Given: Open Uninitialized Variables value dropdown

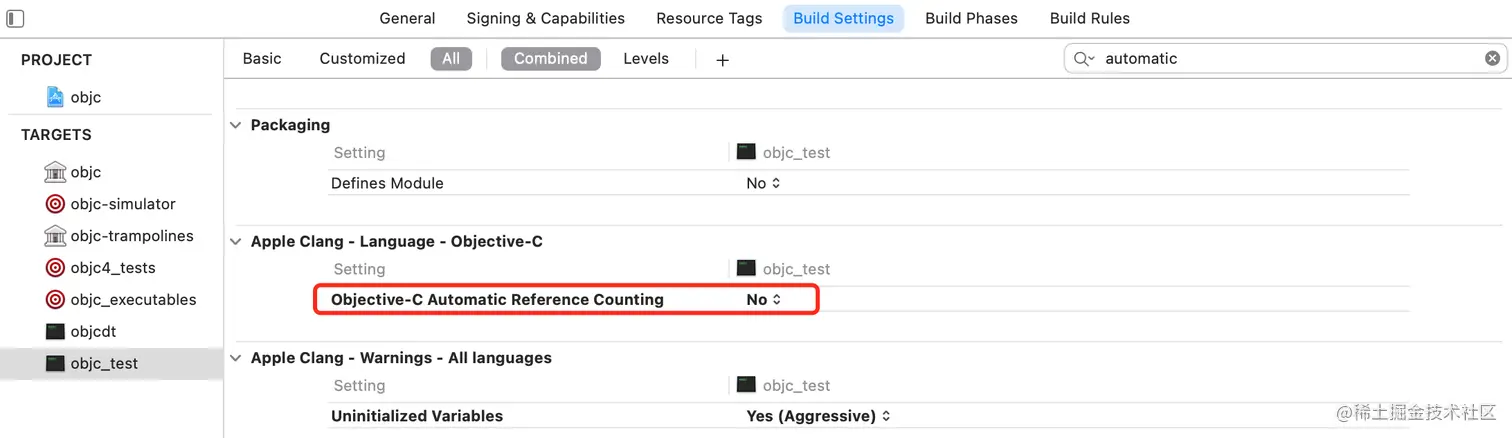Looking at the screenshot, I should [x=818, y=416].
